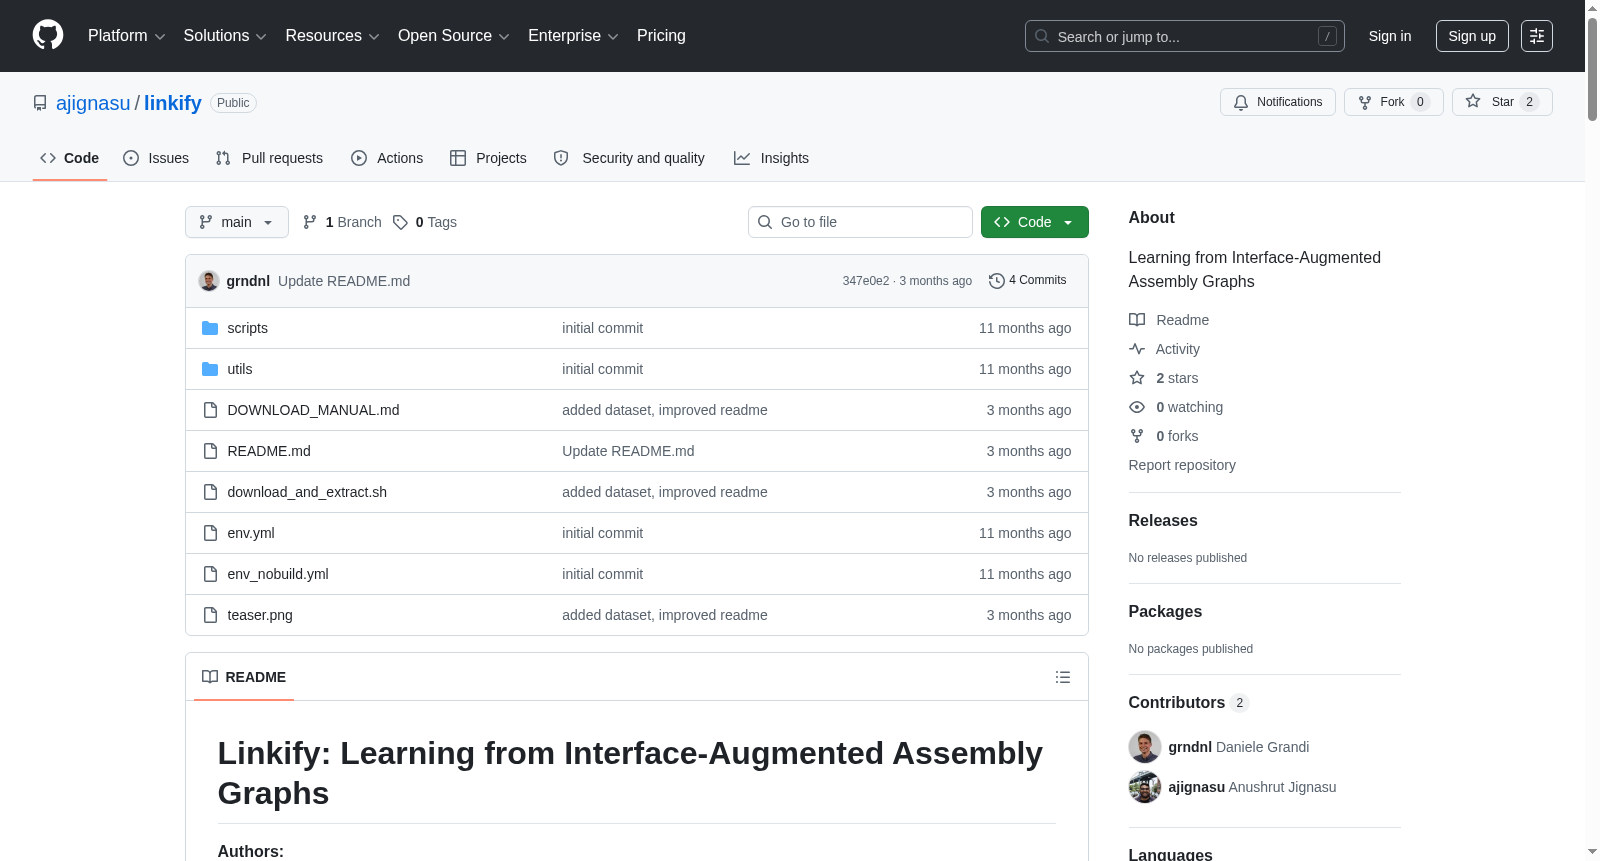
Task: Click the Sign up button
Action: (1472, 36)
